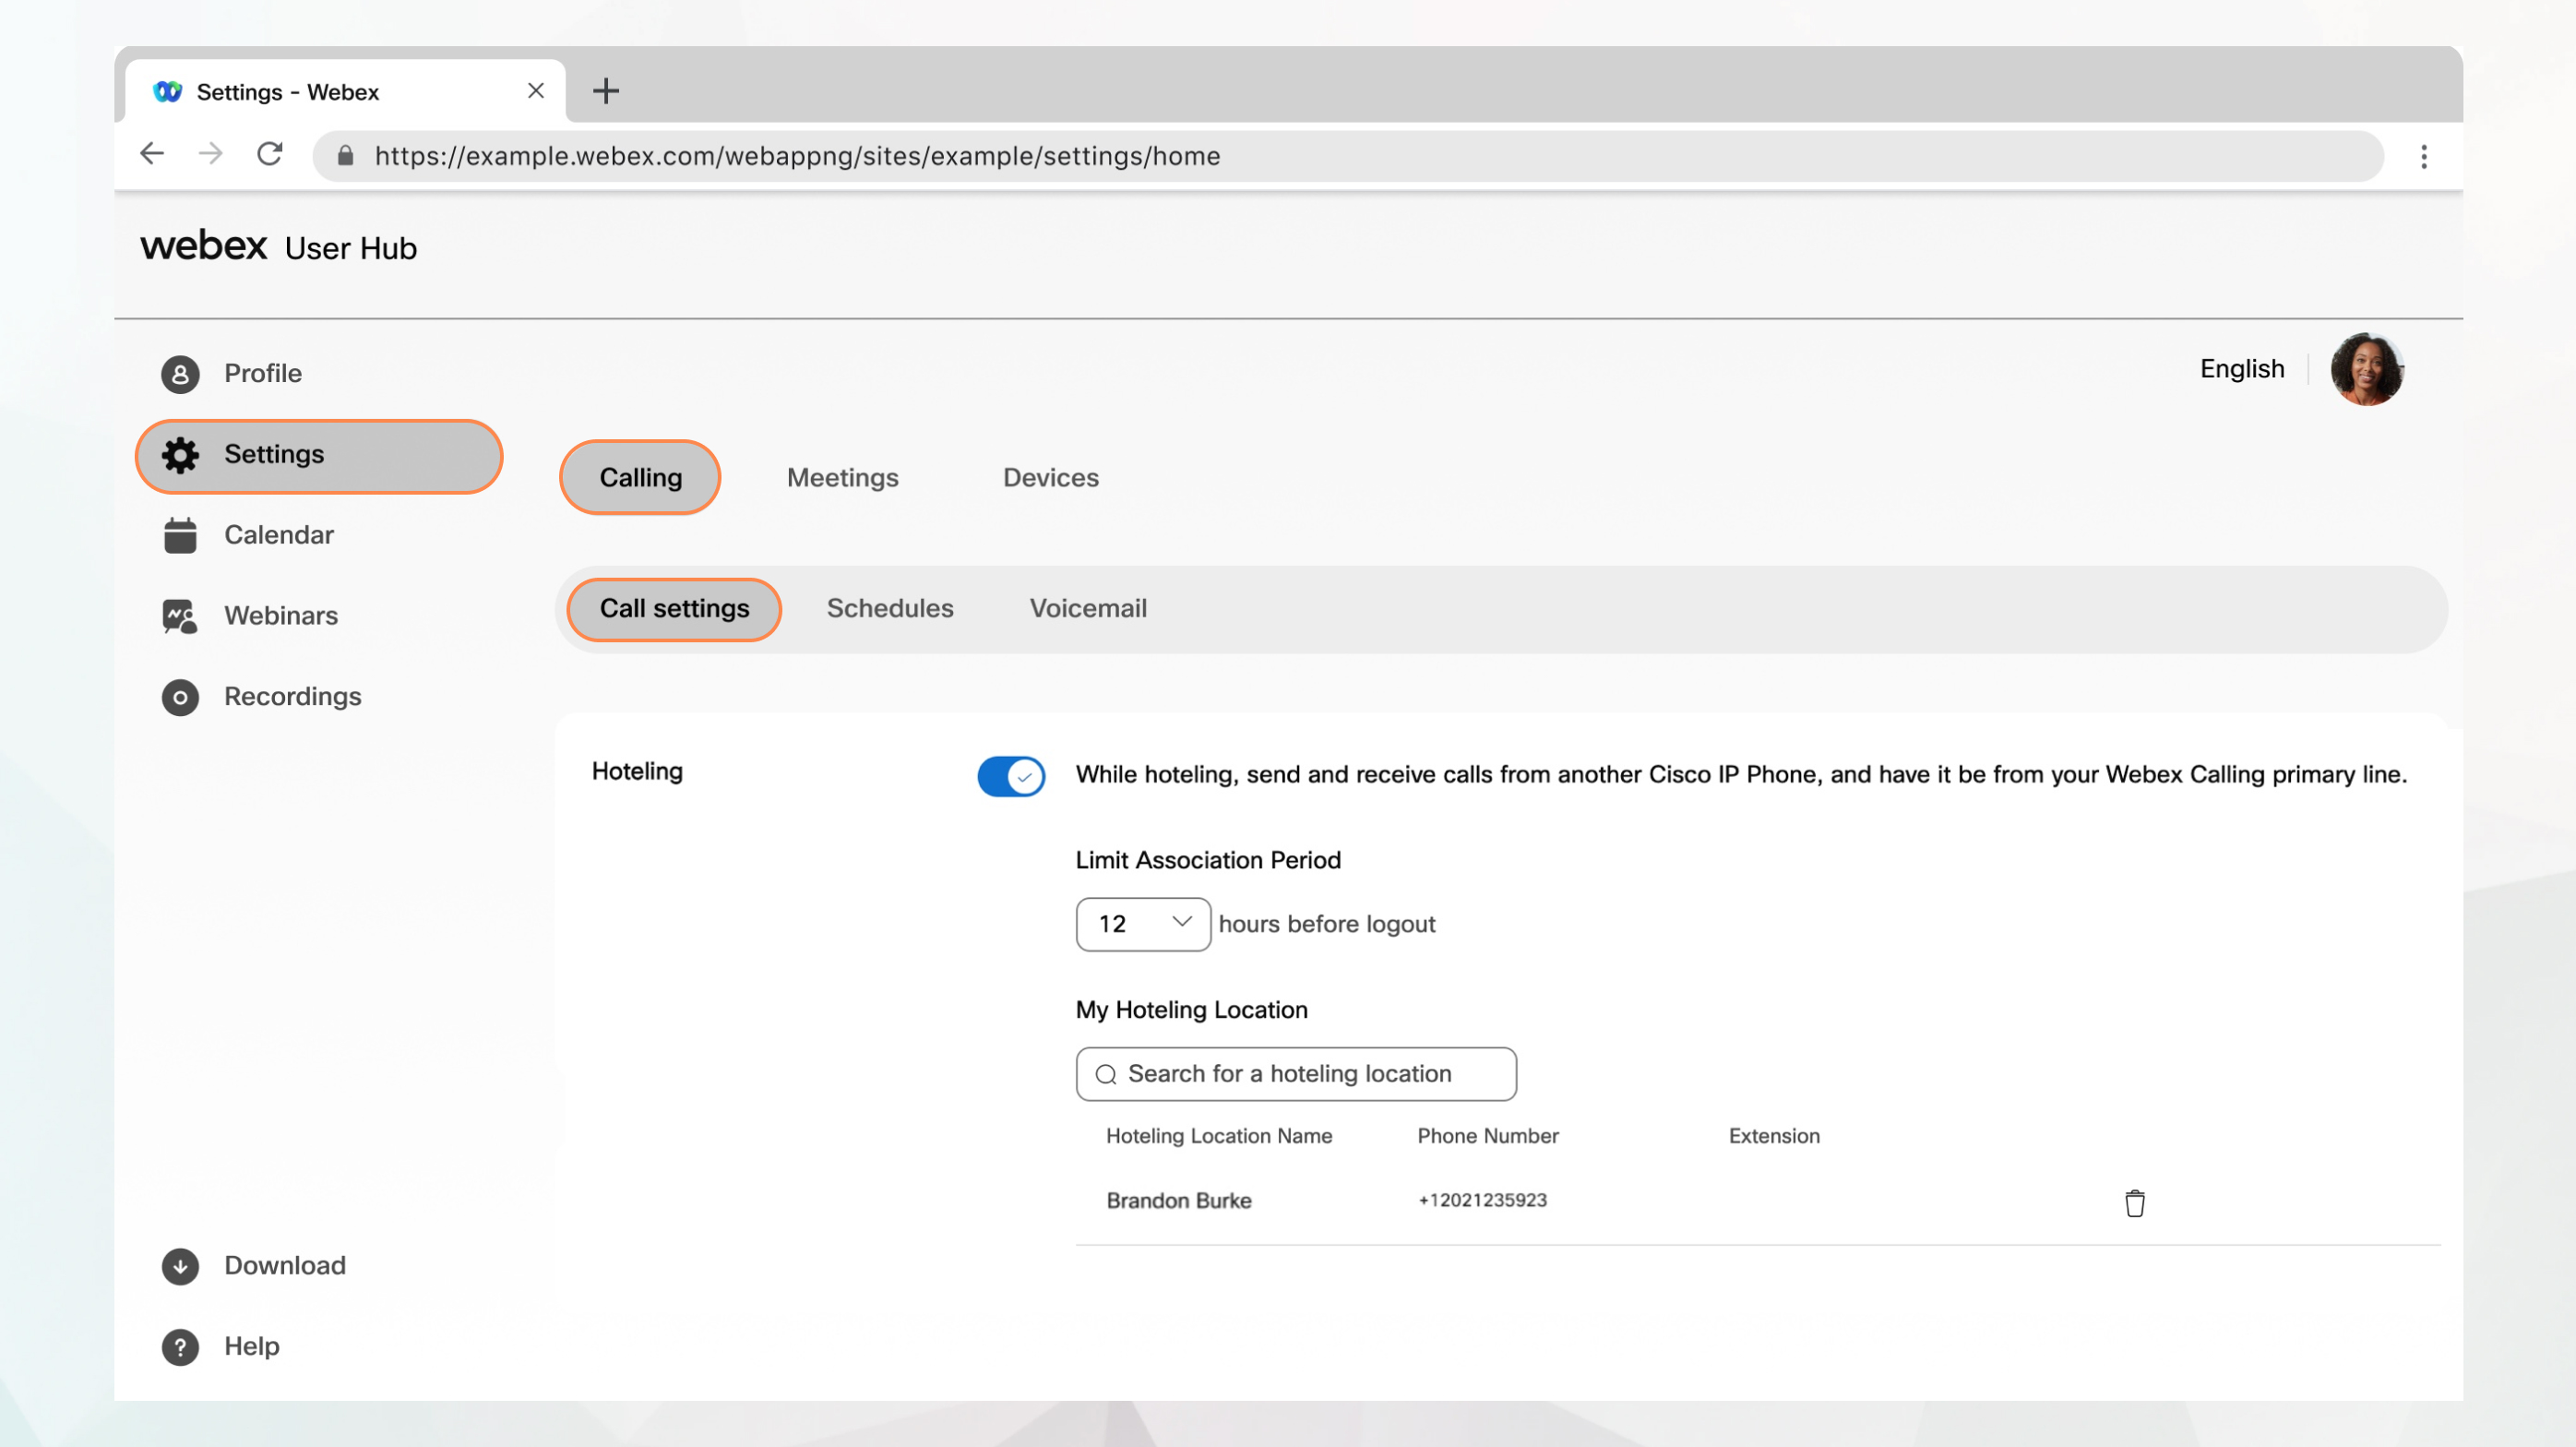Toggle the Hoteling switch on
Screen dimensions: 2576x1447
pos(1010,775)
